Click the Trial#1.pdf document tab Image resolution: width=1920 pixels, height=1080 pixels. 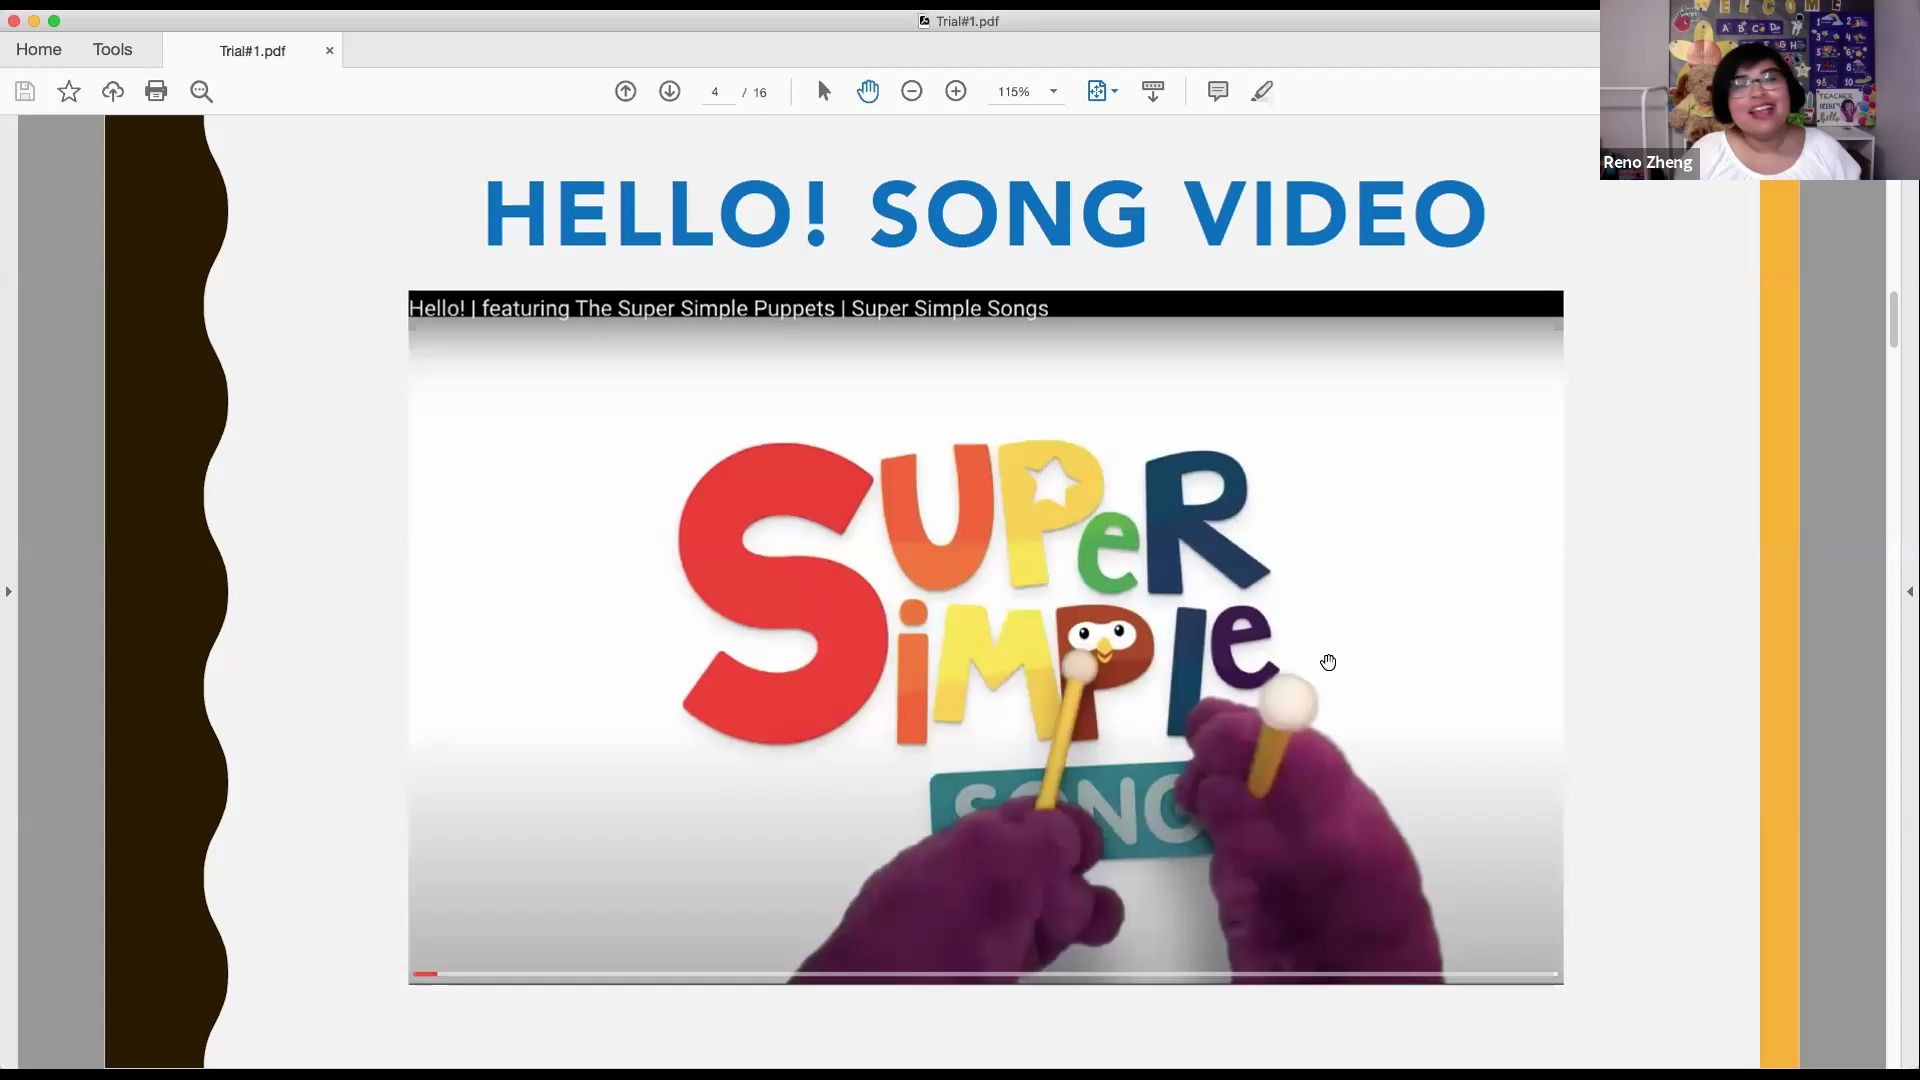(x=251, y=50)
